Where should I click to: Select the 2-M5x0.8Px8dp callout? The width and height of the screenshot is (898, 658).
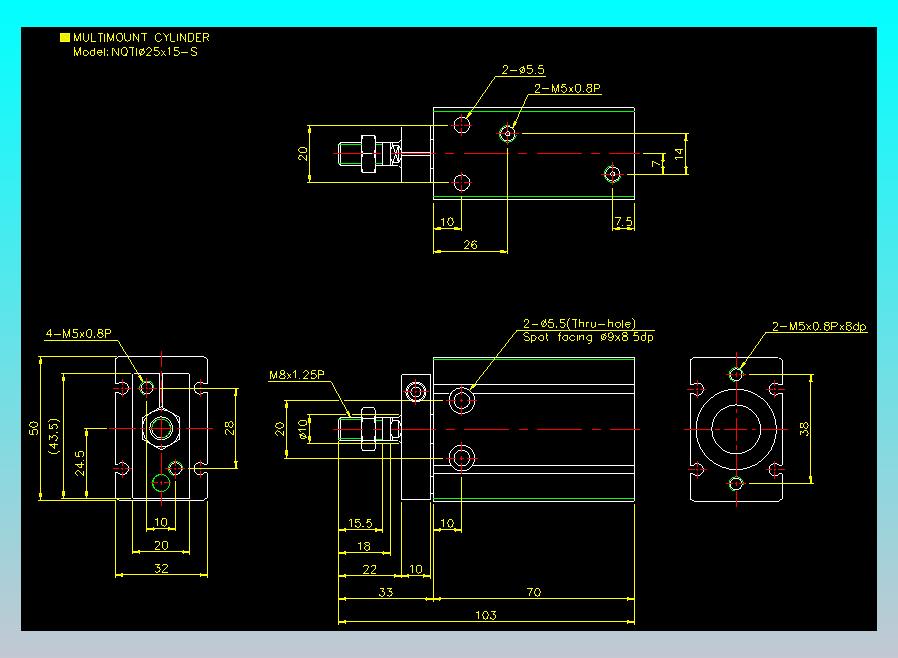pos(819,326)
